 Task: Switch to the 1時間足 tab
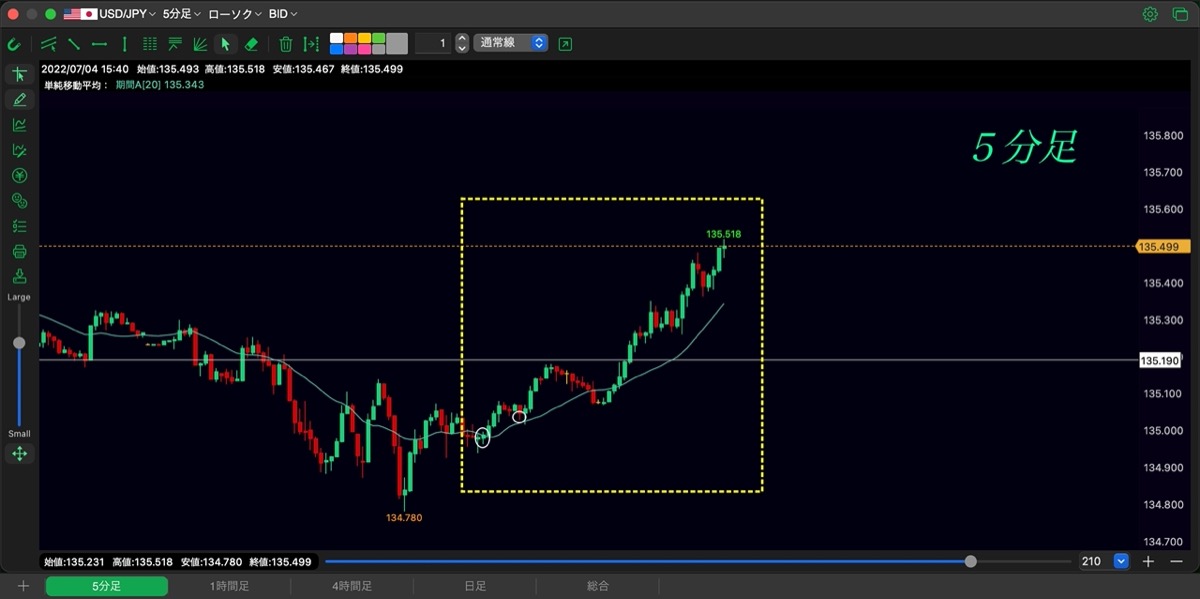[229, 586]
